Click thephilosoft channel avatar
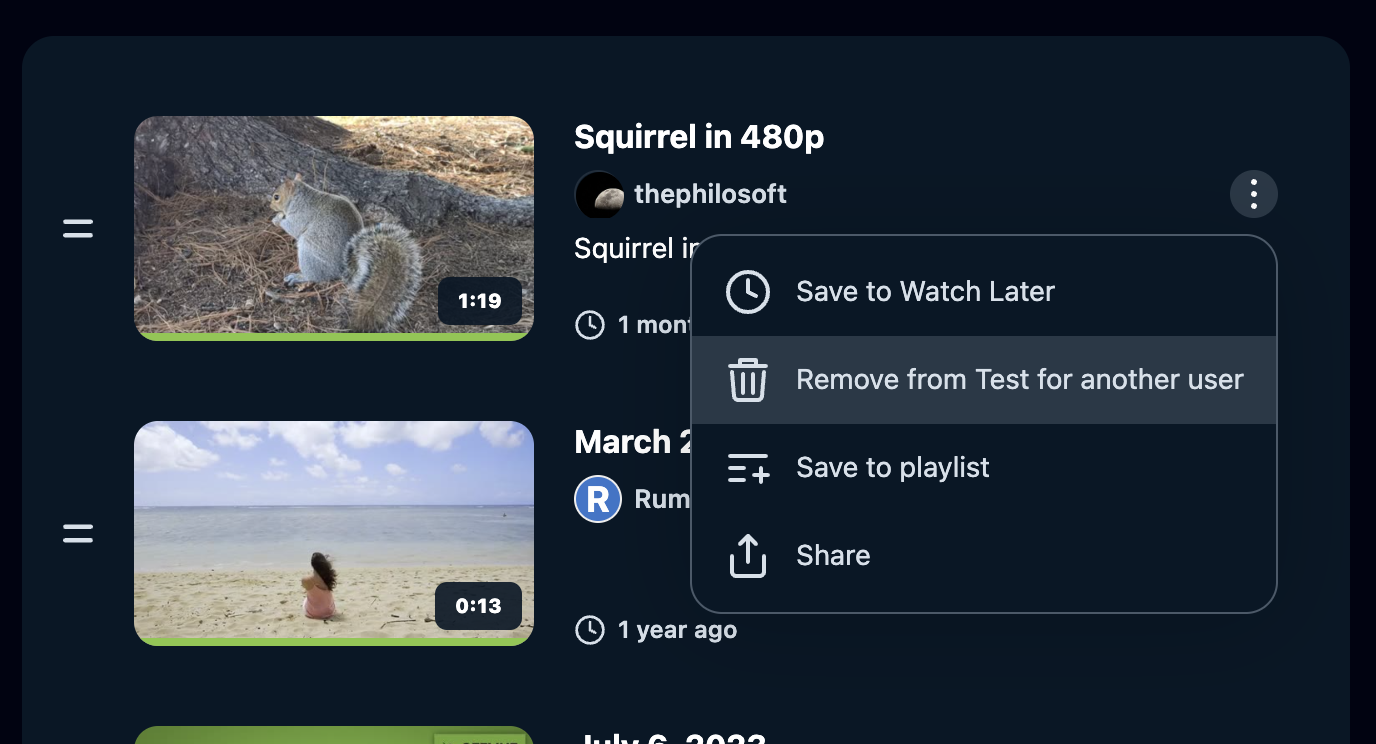Image resolution: width=1376 pixels, height=744 pixels. [x=598, y=195]
